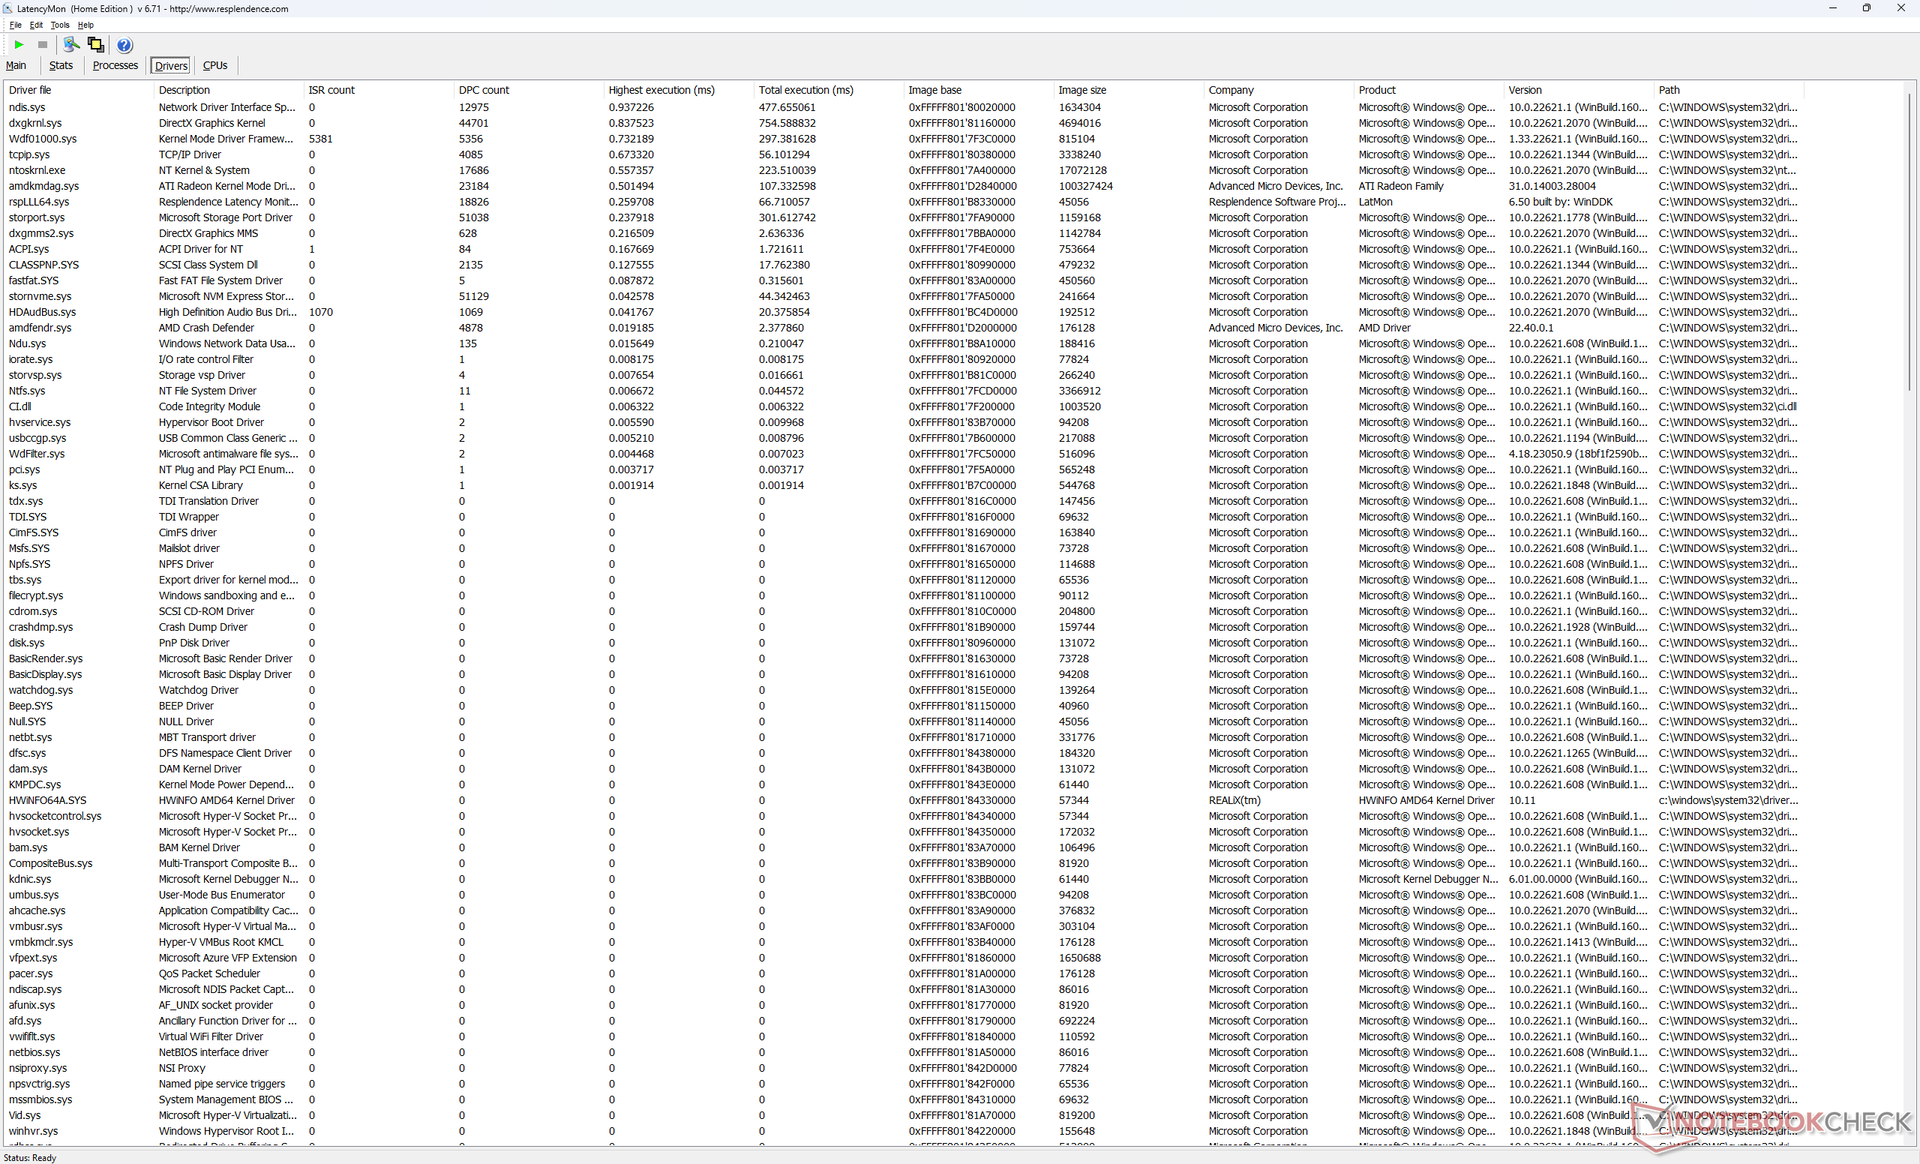Click the LatencyMon title bar app icon

(x=8, y=8)
